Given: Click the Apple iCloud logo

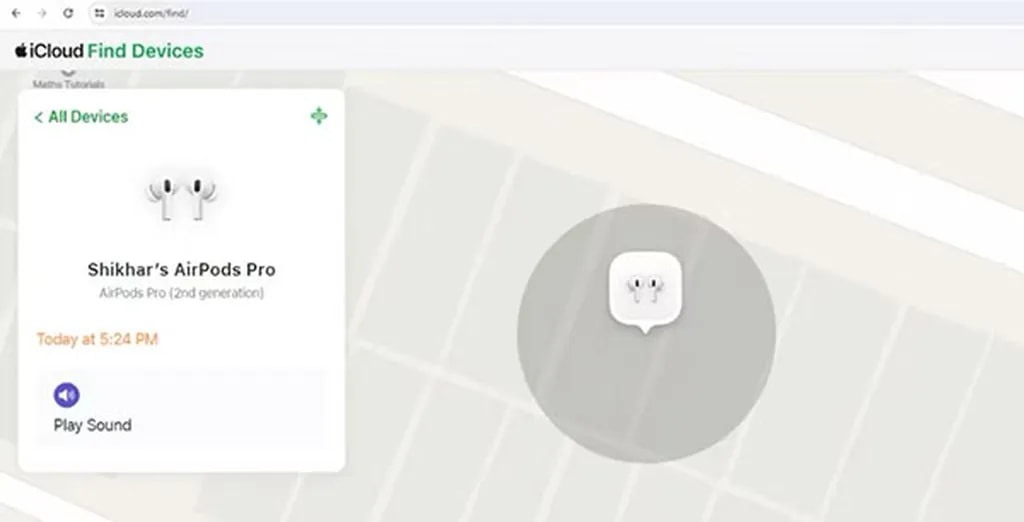Looking at the screenshot, I should [50, 51].
